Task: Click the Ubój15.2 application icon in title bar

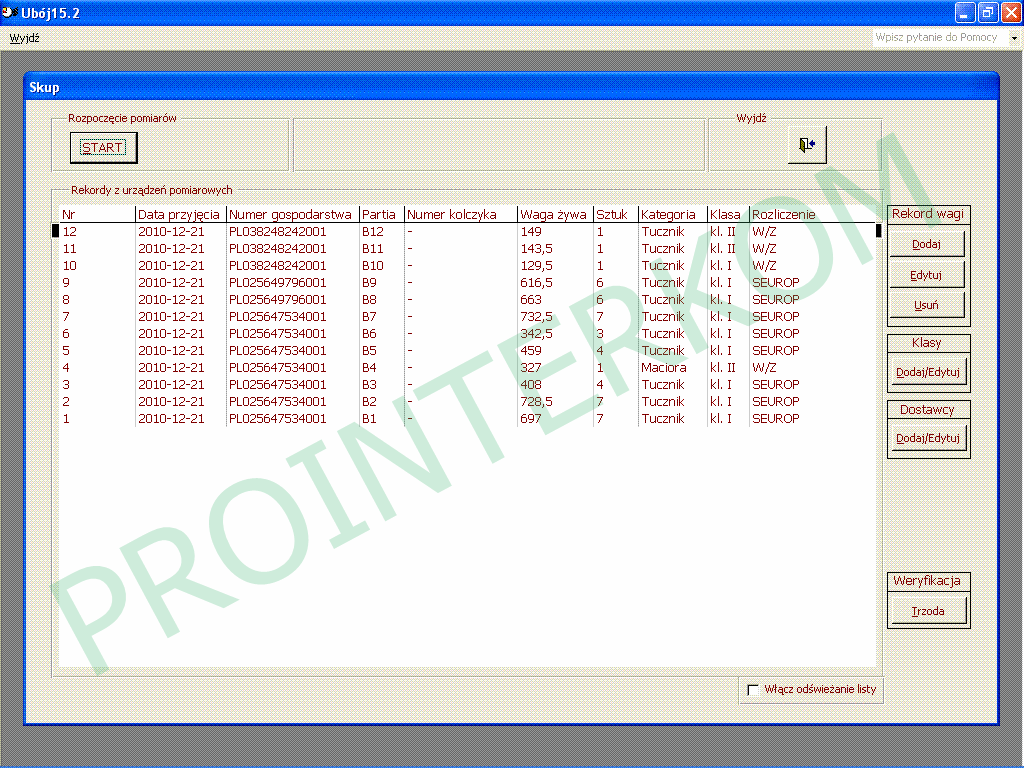Action: [11, 12]
